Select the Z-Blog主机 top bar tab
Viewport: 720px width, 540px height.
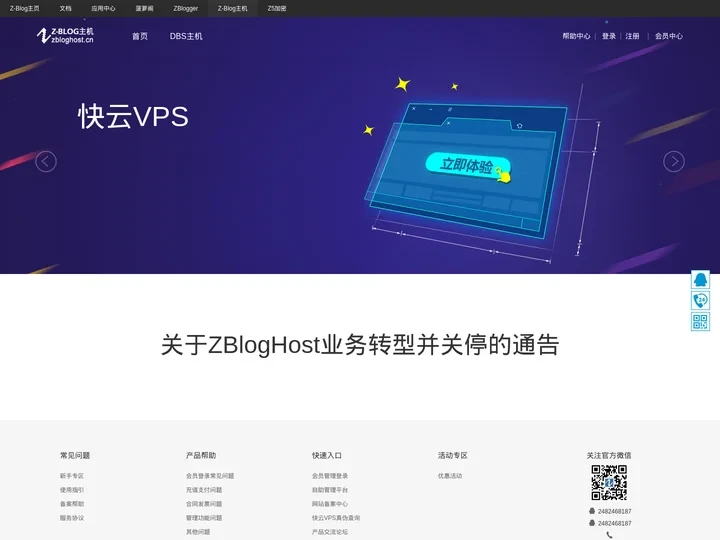[232, 8]
